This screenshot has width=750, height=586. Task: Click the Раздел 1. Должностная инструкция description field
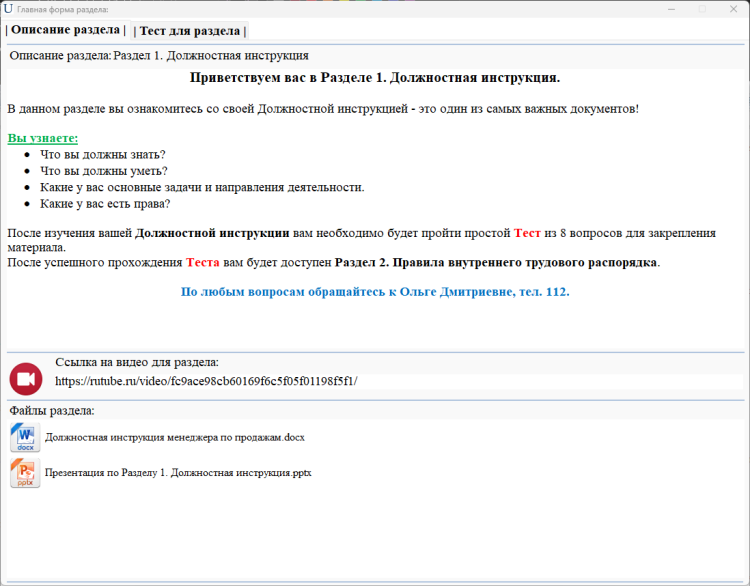click(x=211, y=56)
